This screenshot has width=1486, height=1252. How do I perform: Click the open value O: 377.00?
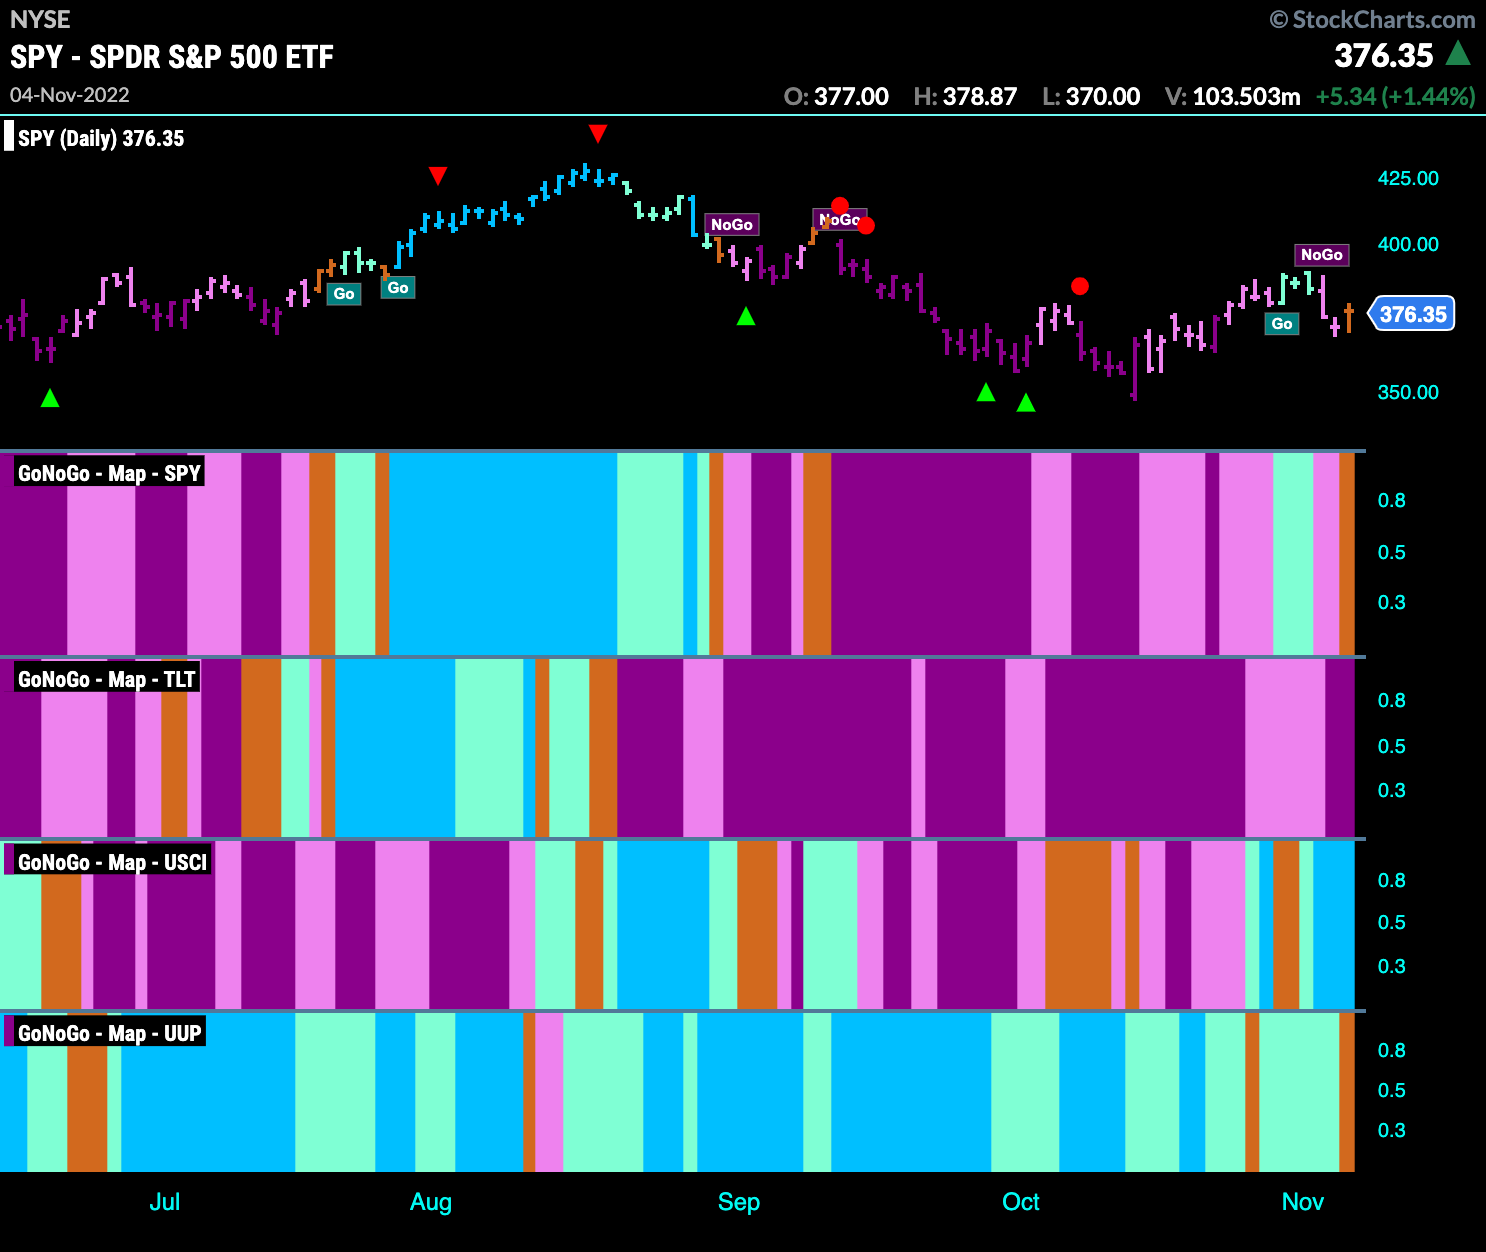click(836, 96)
